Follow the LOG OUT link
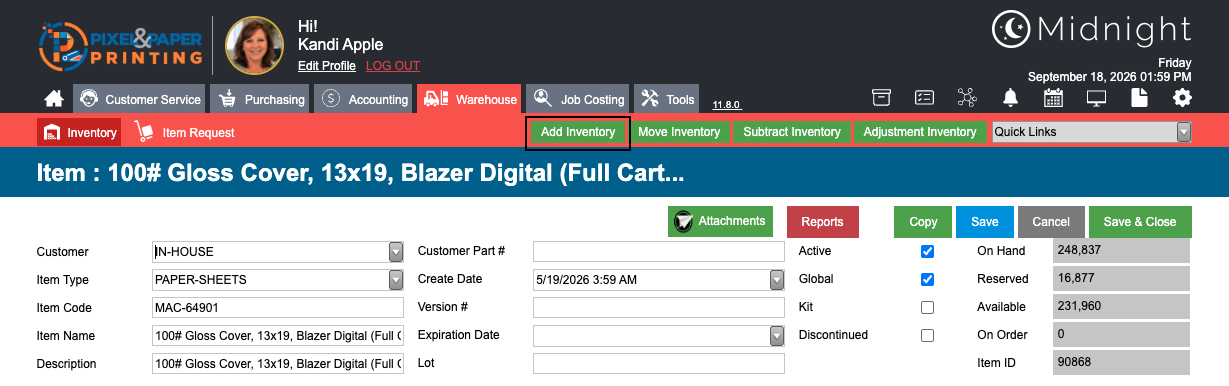This screenshot has height=386, width=1229. coord(393,66)
